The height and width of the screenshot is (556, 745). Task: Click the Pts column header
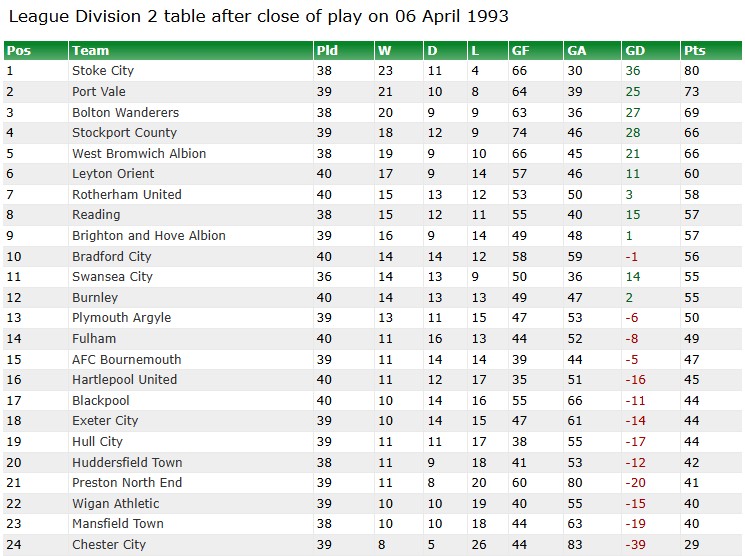tap(695, 51)
